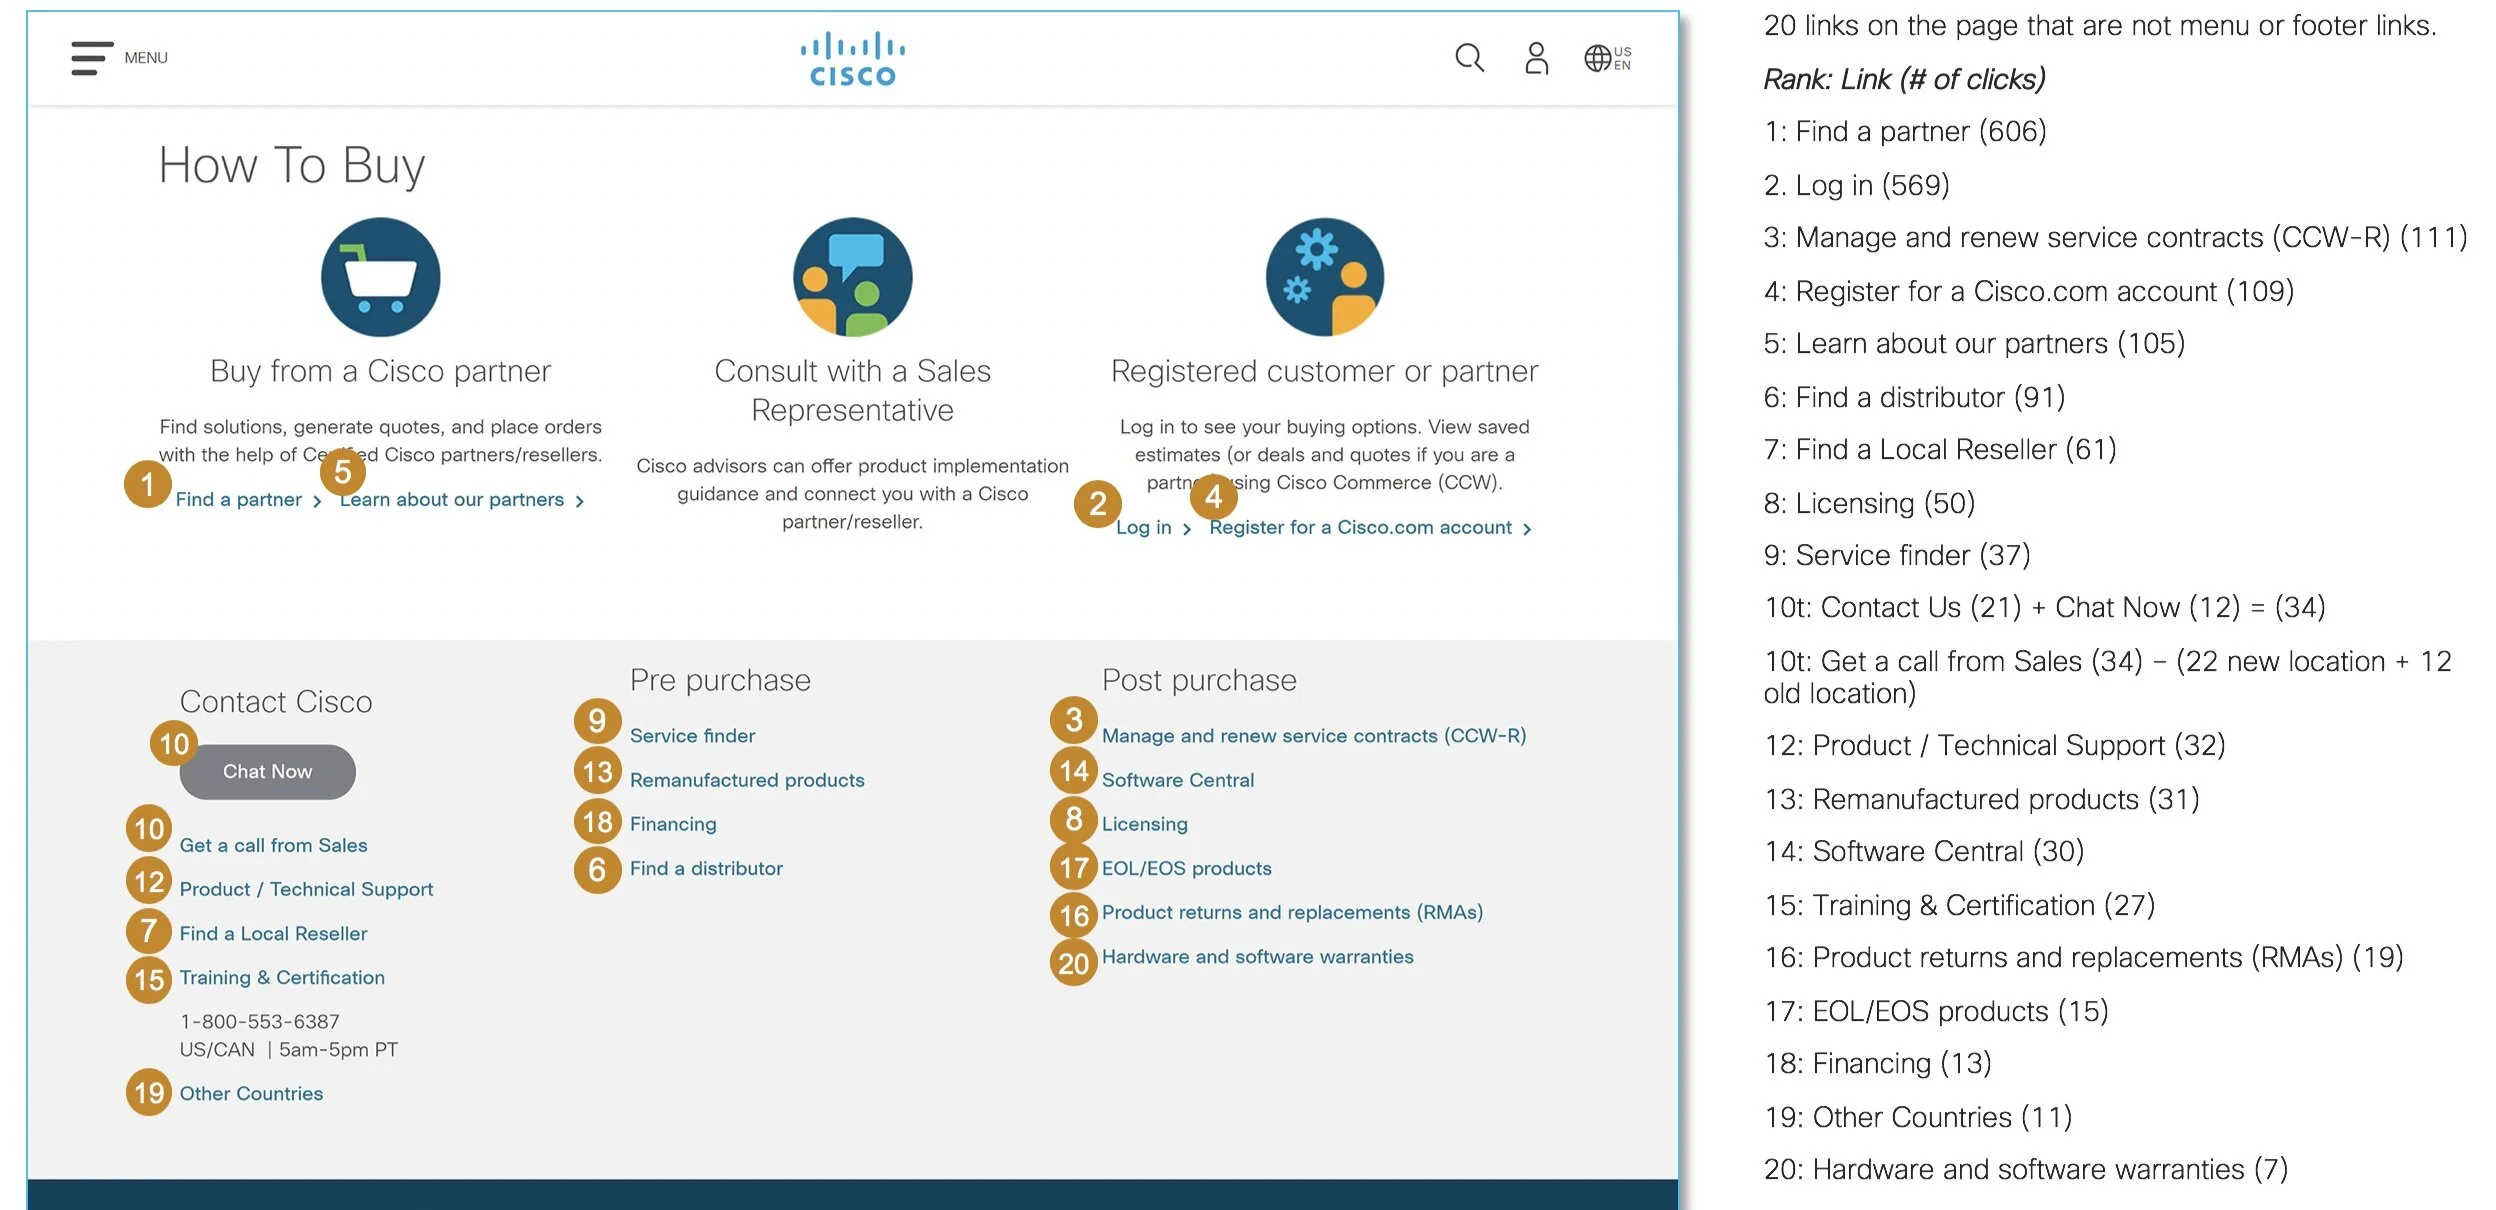This screenshot has width=2496, height=1210.
Task: Click Find a distributor link
Action: pyautogui.click(x=706, y=868)
